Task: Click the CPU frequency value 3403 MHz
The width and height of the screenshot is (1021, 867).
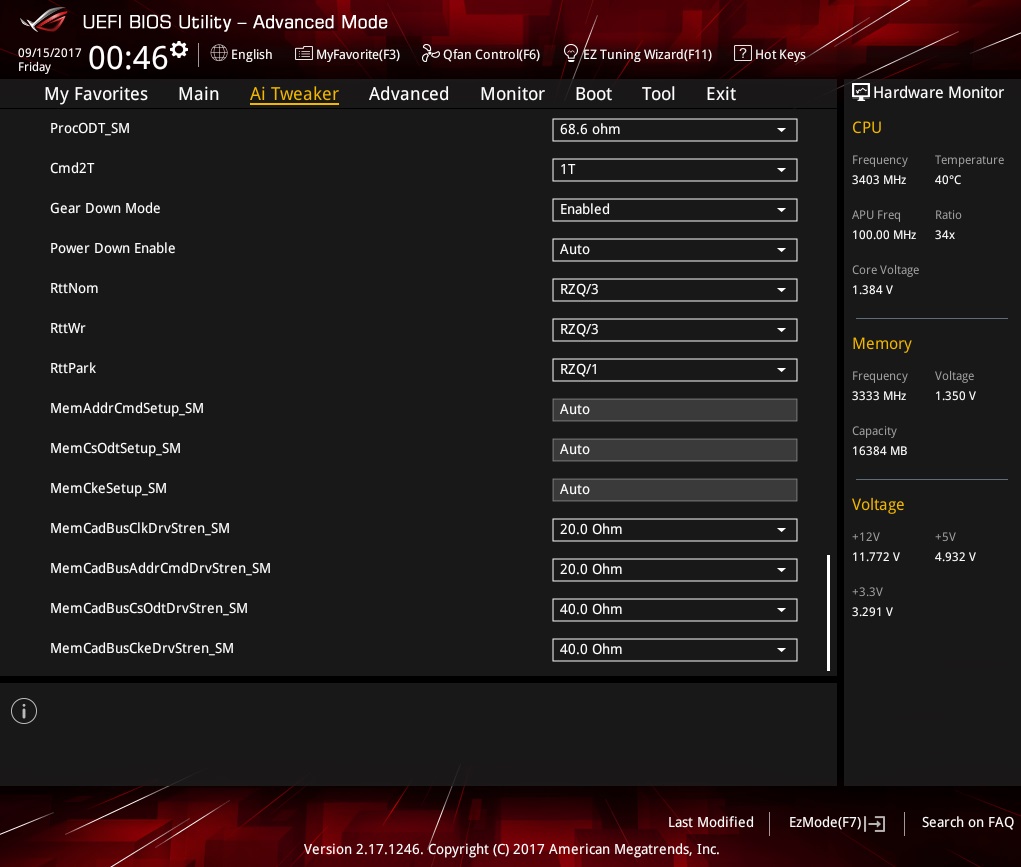Action: coord(878,180)
